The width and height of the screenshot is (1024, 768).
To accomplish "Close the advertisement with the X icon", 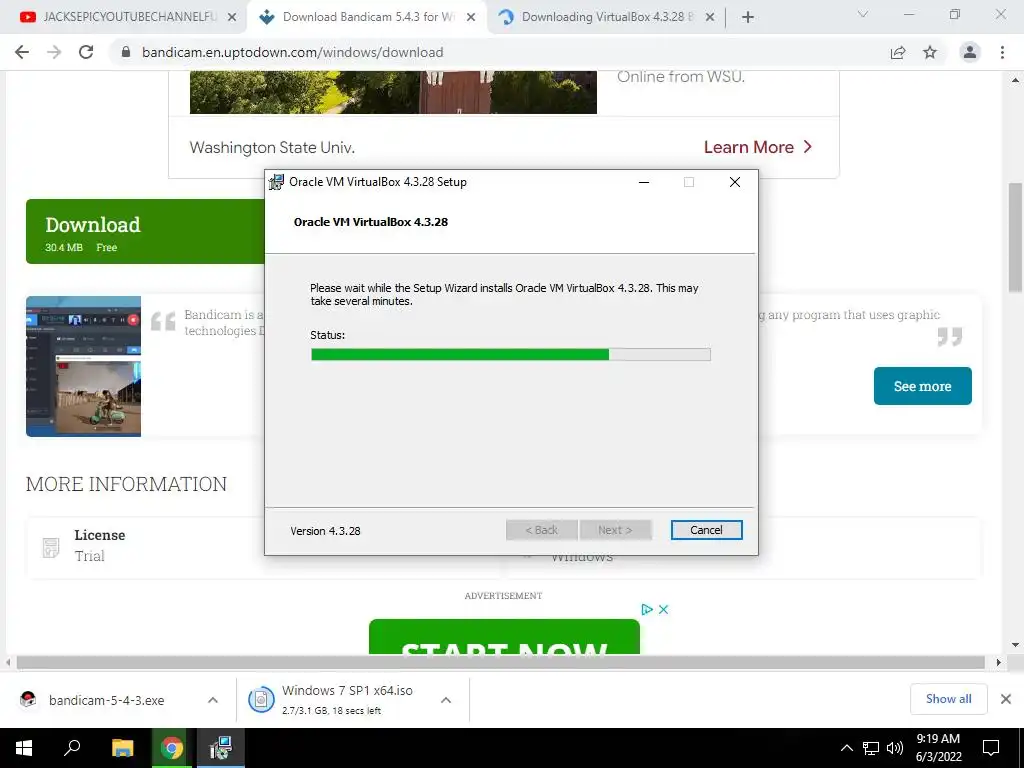I will [664, 609].
